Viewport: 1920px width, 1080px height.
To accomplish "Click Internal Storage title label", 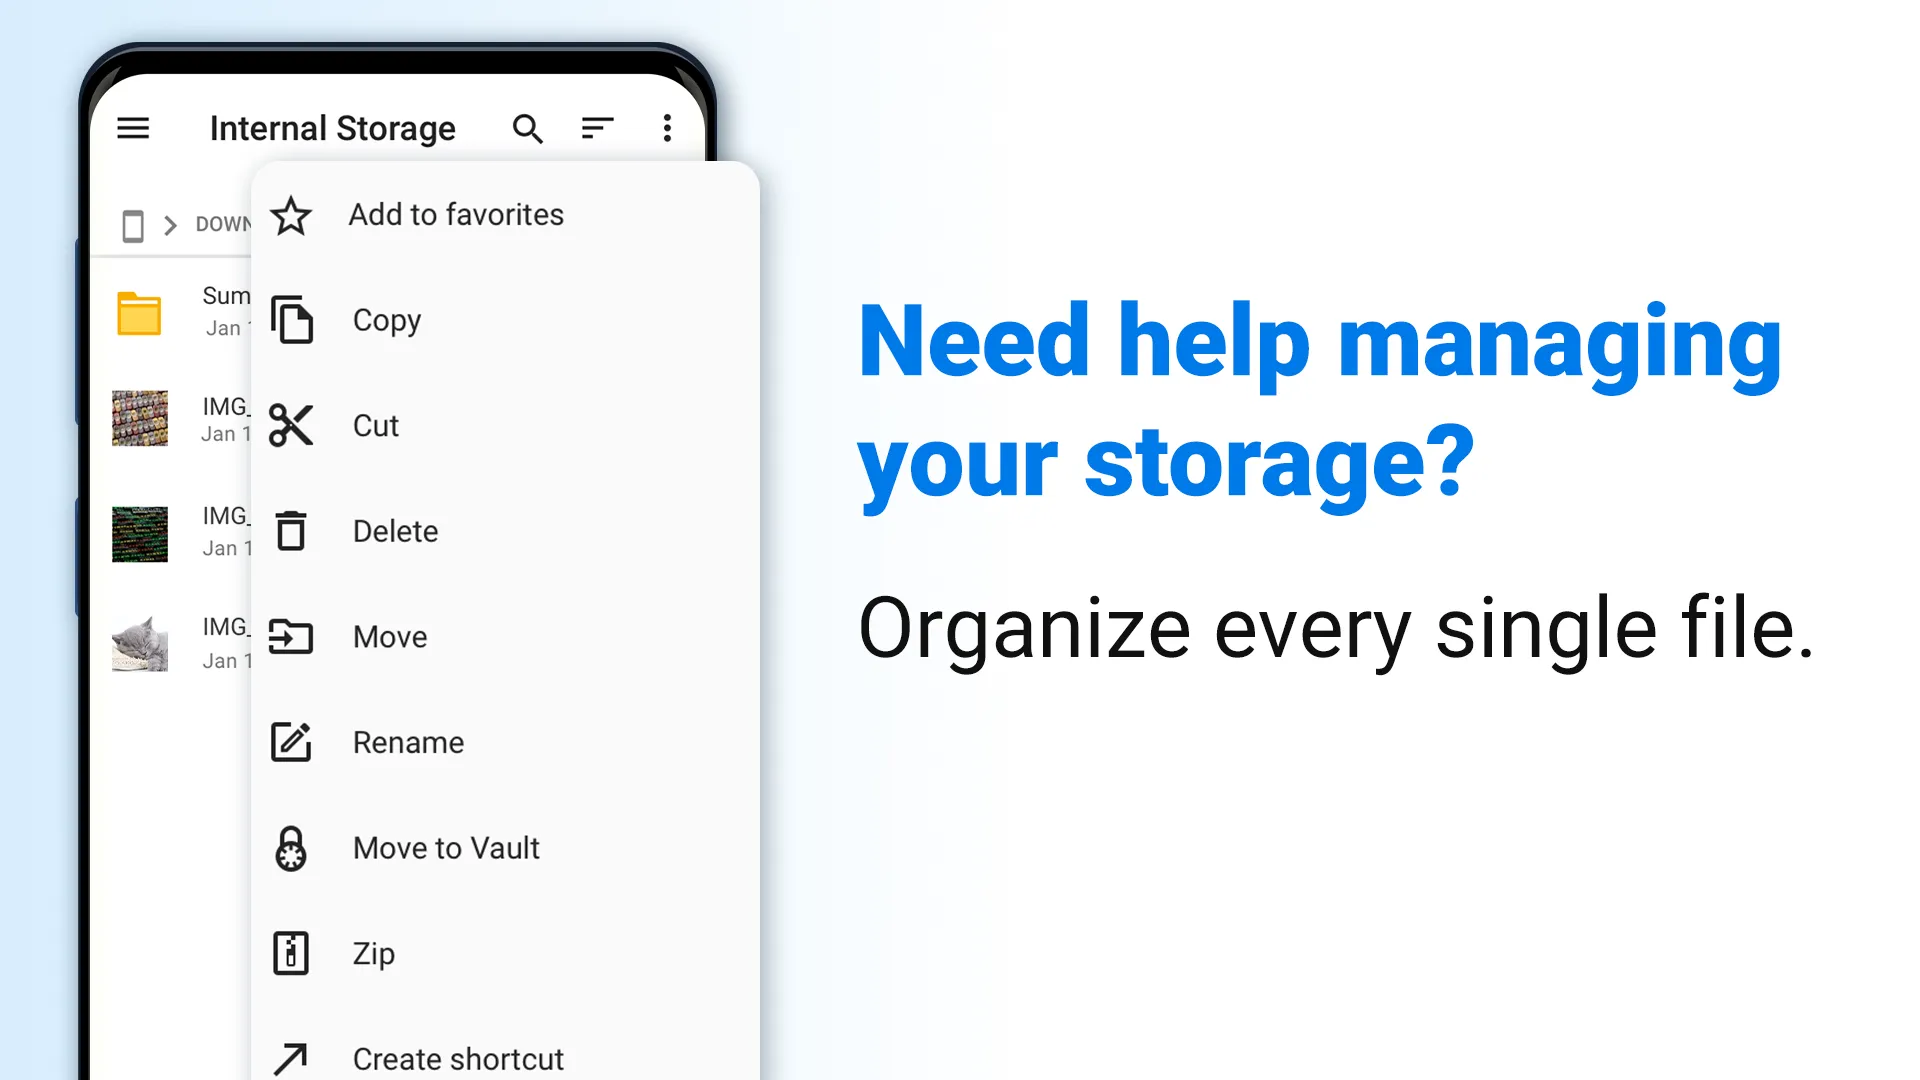I will click(x=332, y=128).
